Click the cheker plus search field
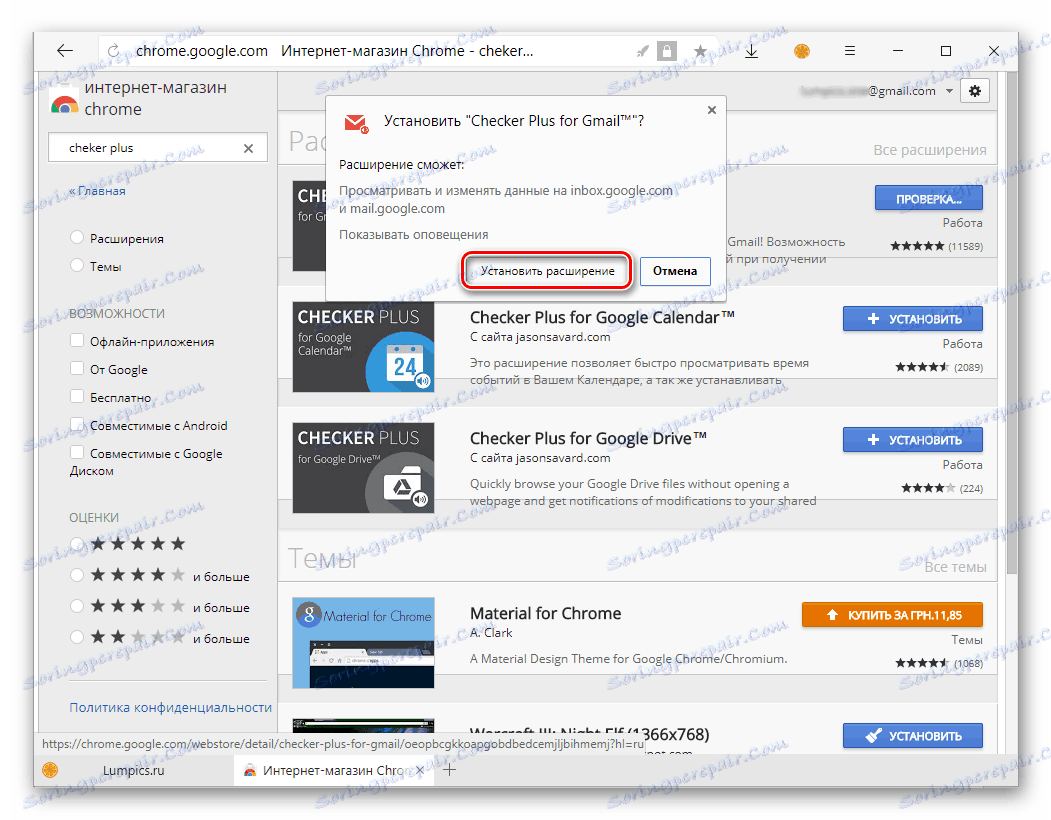 coord(158,148)
